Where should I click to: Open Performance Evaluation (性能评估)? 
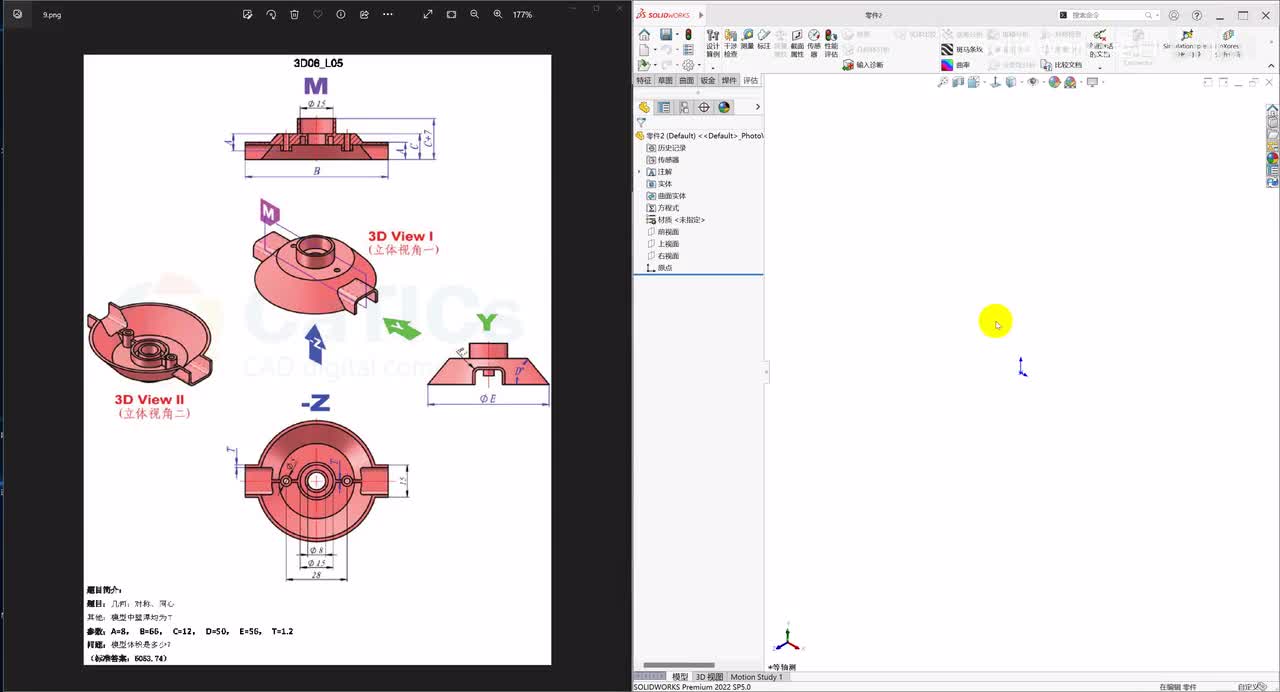831,42
